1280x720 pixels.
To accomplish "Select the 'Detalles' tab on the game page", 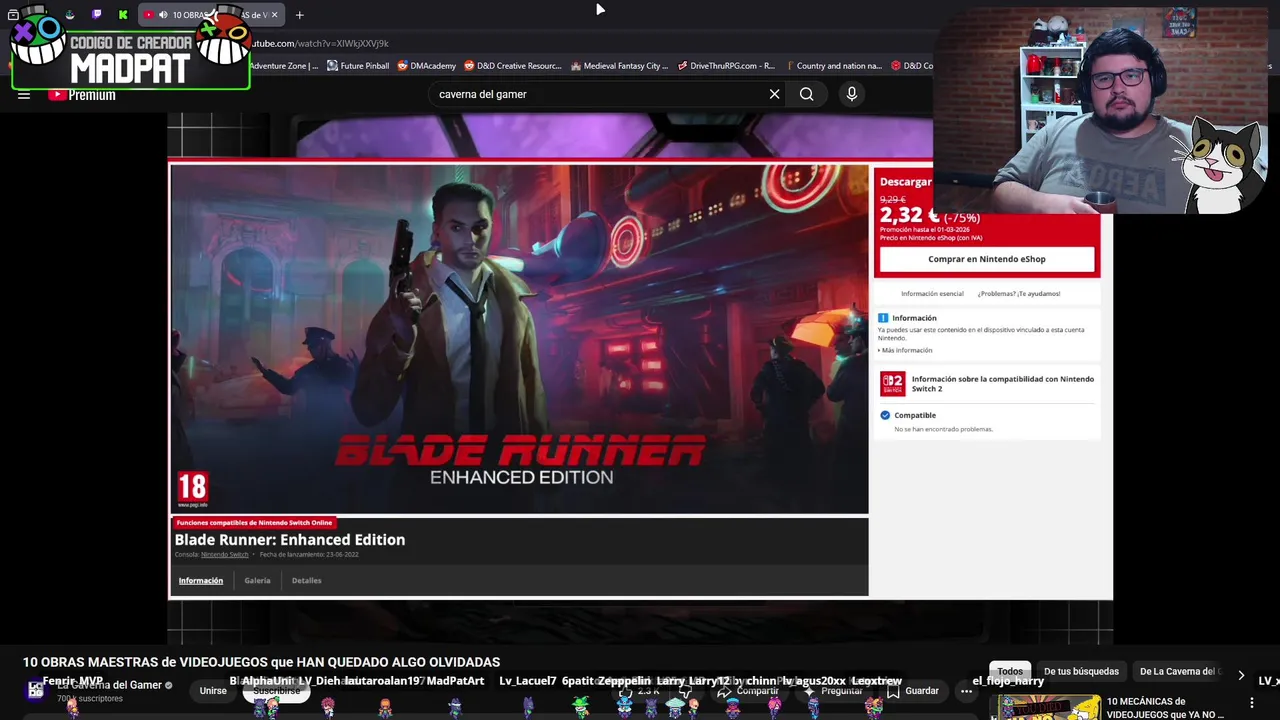I will (306, 581).
